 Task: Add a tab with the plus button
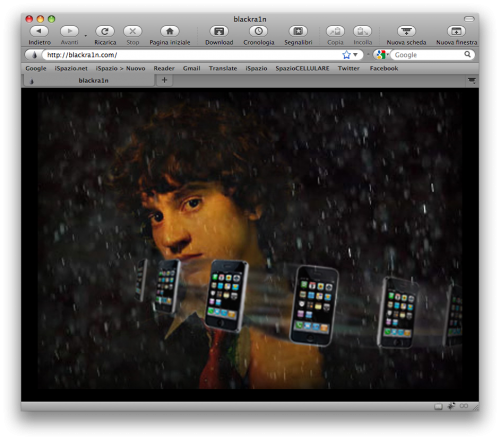(x=164, y=80)
